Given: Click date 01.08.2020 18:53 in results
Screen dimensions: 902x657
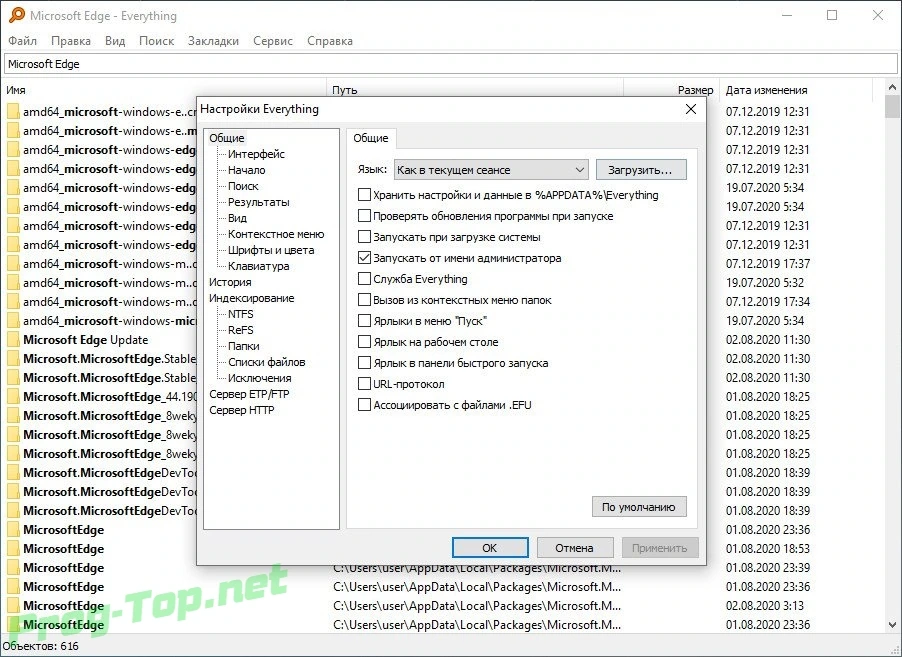Looking at the screenshot, I should (767, 548).
